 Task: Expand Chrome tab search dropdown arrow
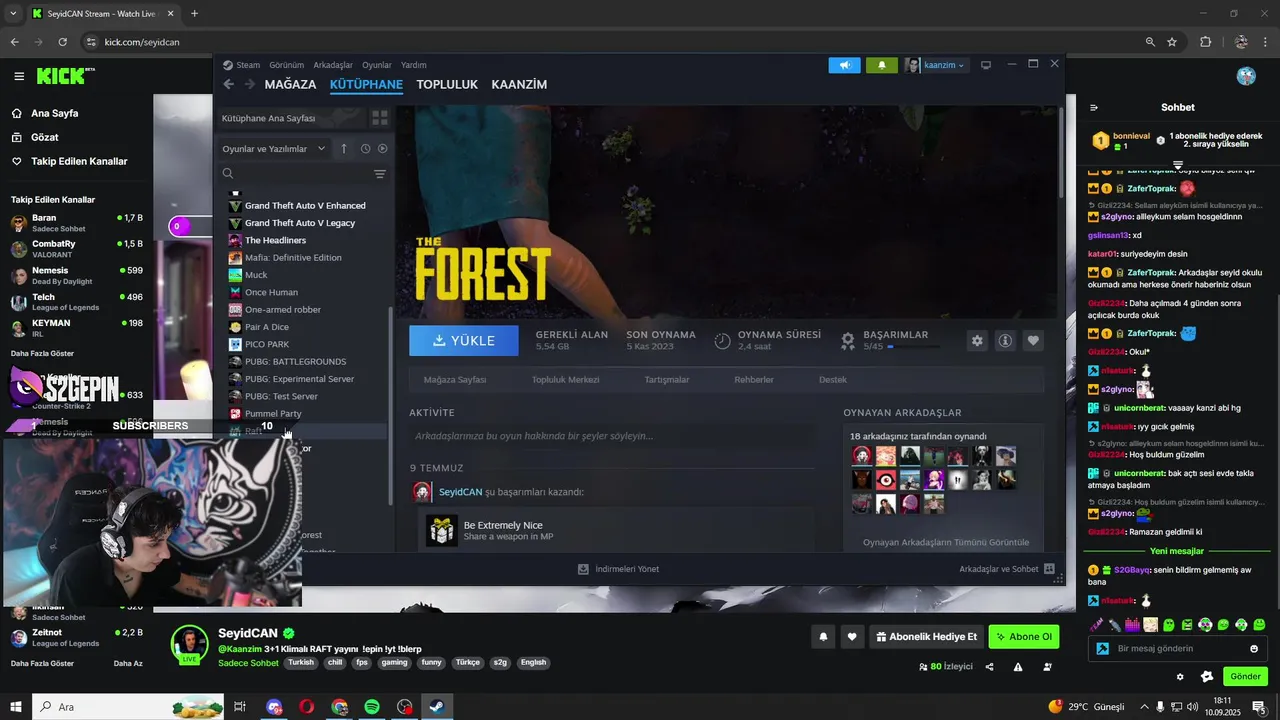pyautogui.click(x=13, y=13)
